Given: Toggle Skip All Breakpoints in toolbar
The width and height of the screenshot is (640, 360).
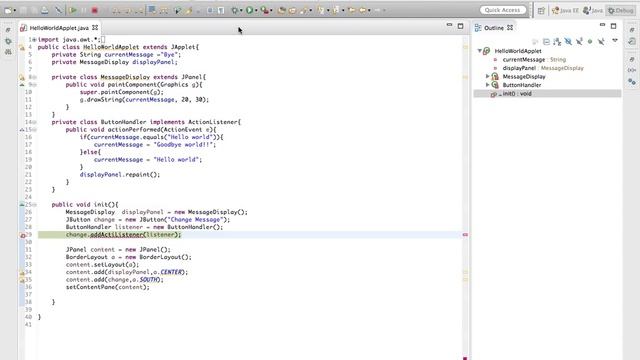Looking at the screenshot, I should coord(58,10).
